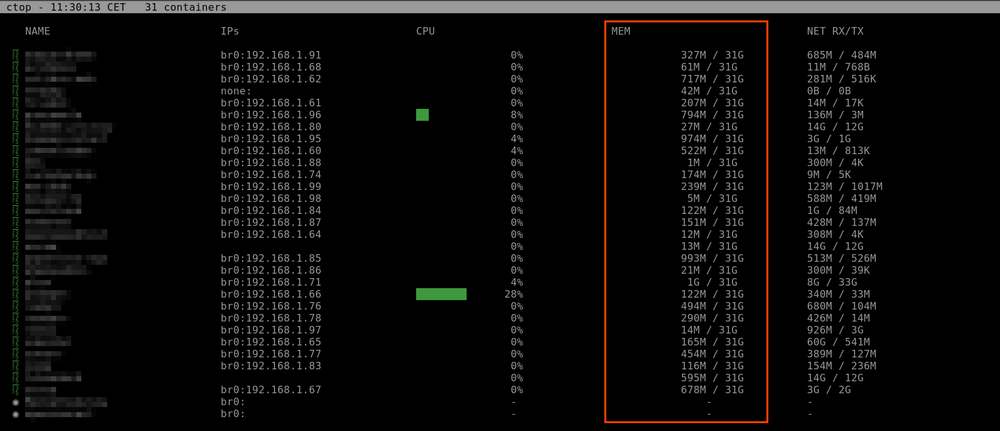
Task: Click the status icon for the 192.168.1.67 container
Action: pos(15,390)
